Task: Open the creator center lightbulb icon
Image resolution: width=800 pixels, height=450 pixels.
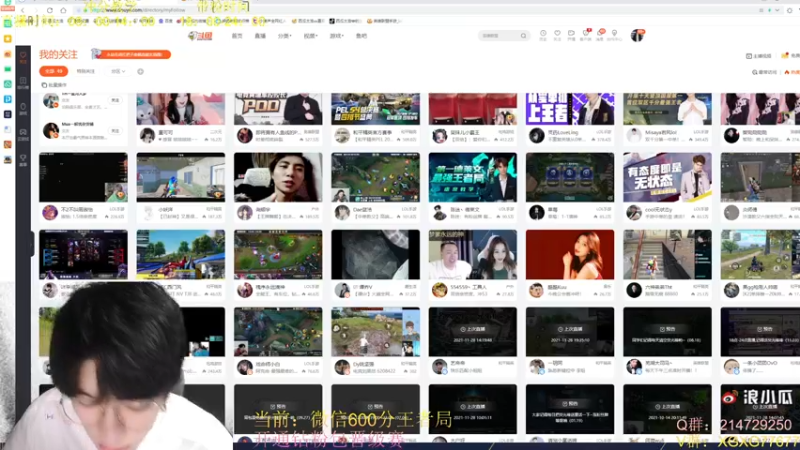Action: pos(614,35)
